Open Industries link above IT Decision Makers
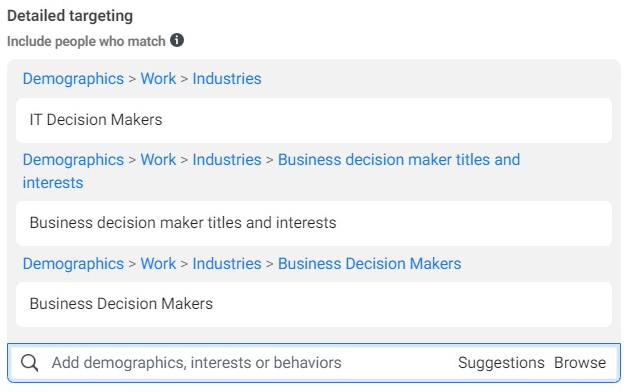This screenshot has width=631, height=392. click(227, 79)
